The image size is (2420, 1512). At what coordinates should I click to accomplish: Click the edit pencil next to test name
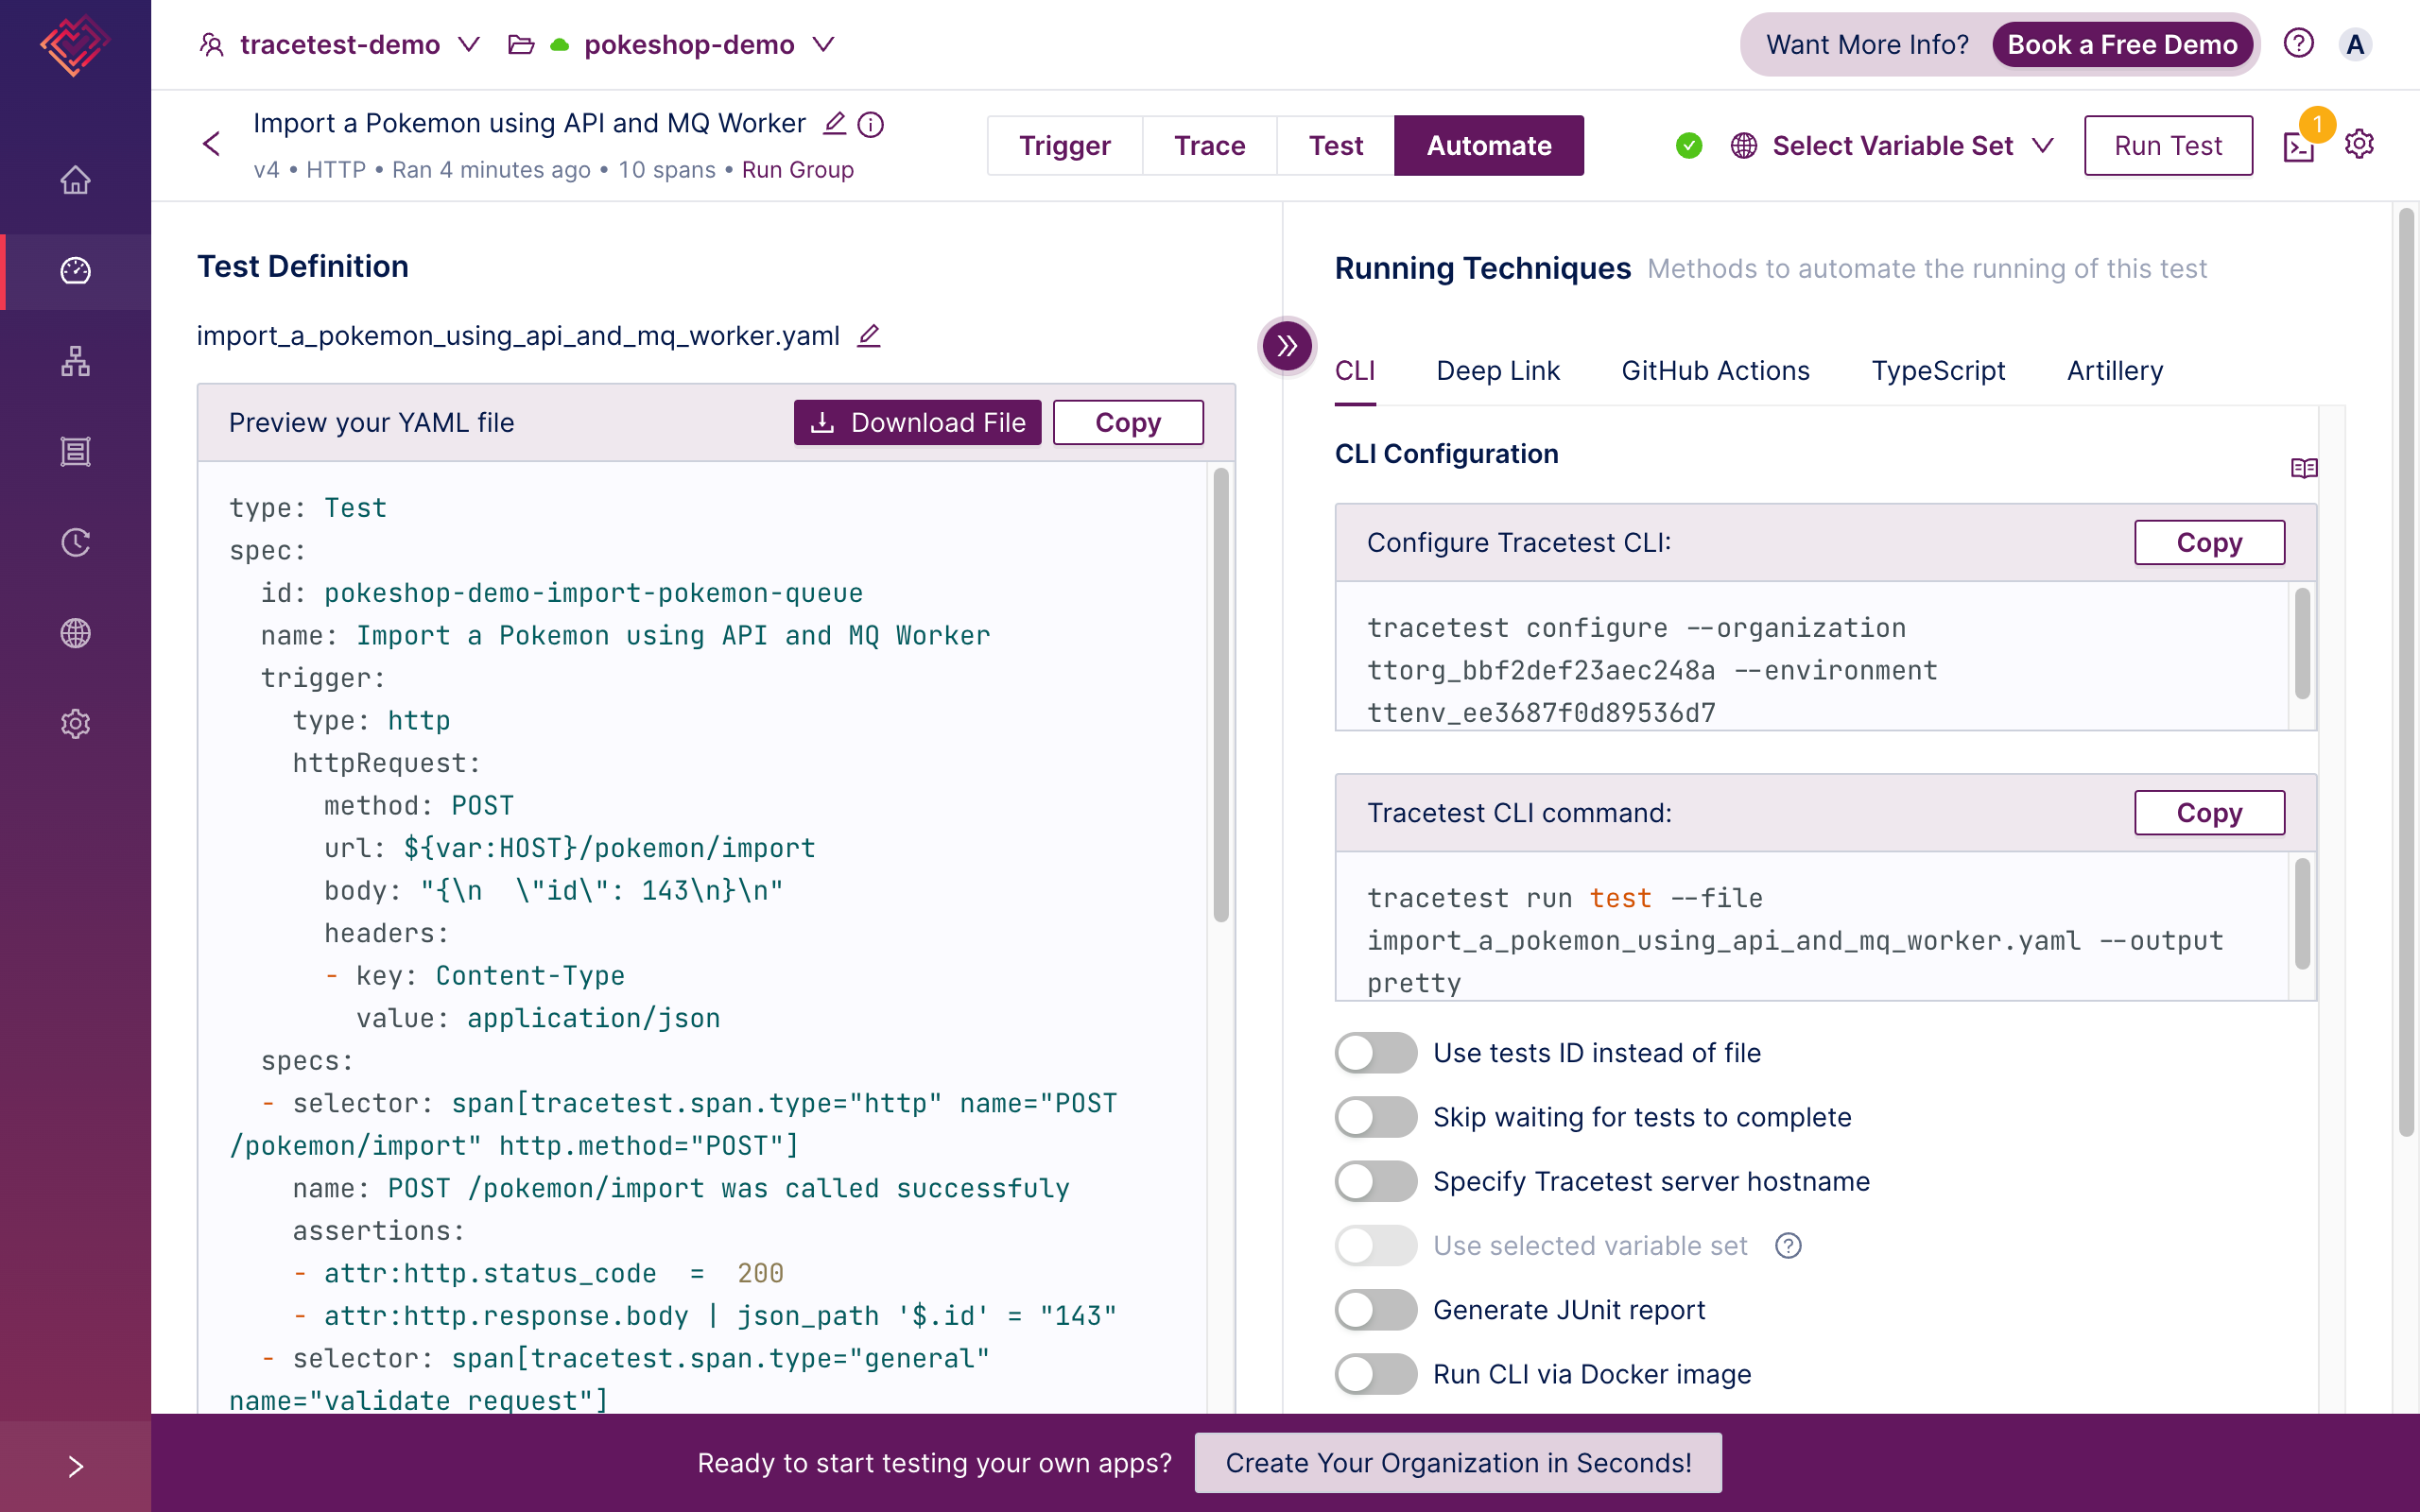834,124
